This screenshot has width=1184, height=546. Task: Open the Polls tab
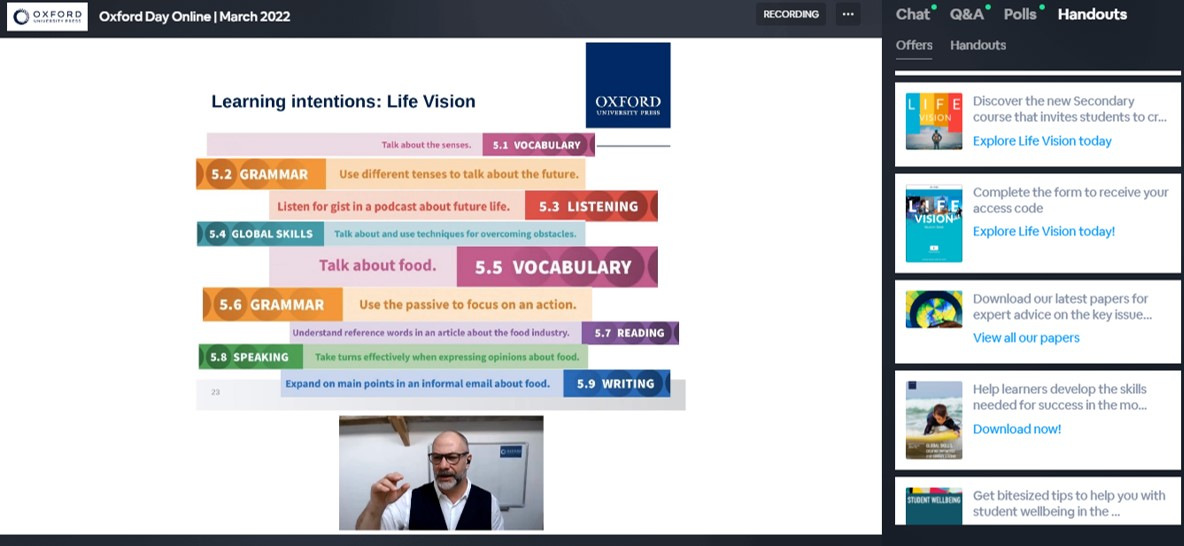[x=1020, y=14]
